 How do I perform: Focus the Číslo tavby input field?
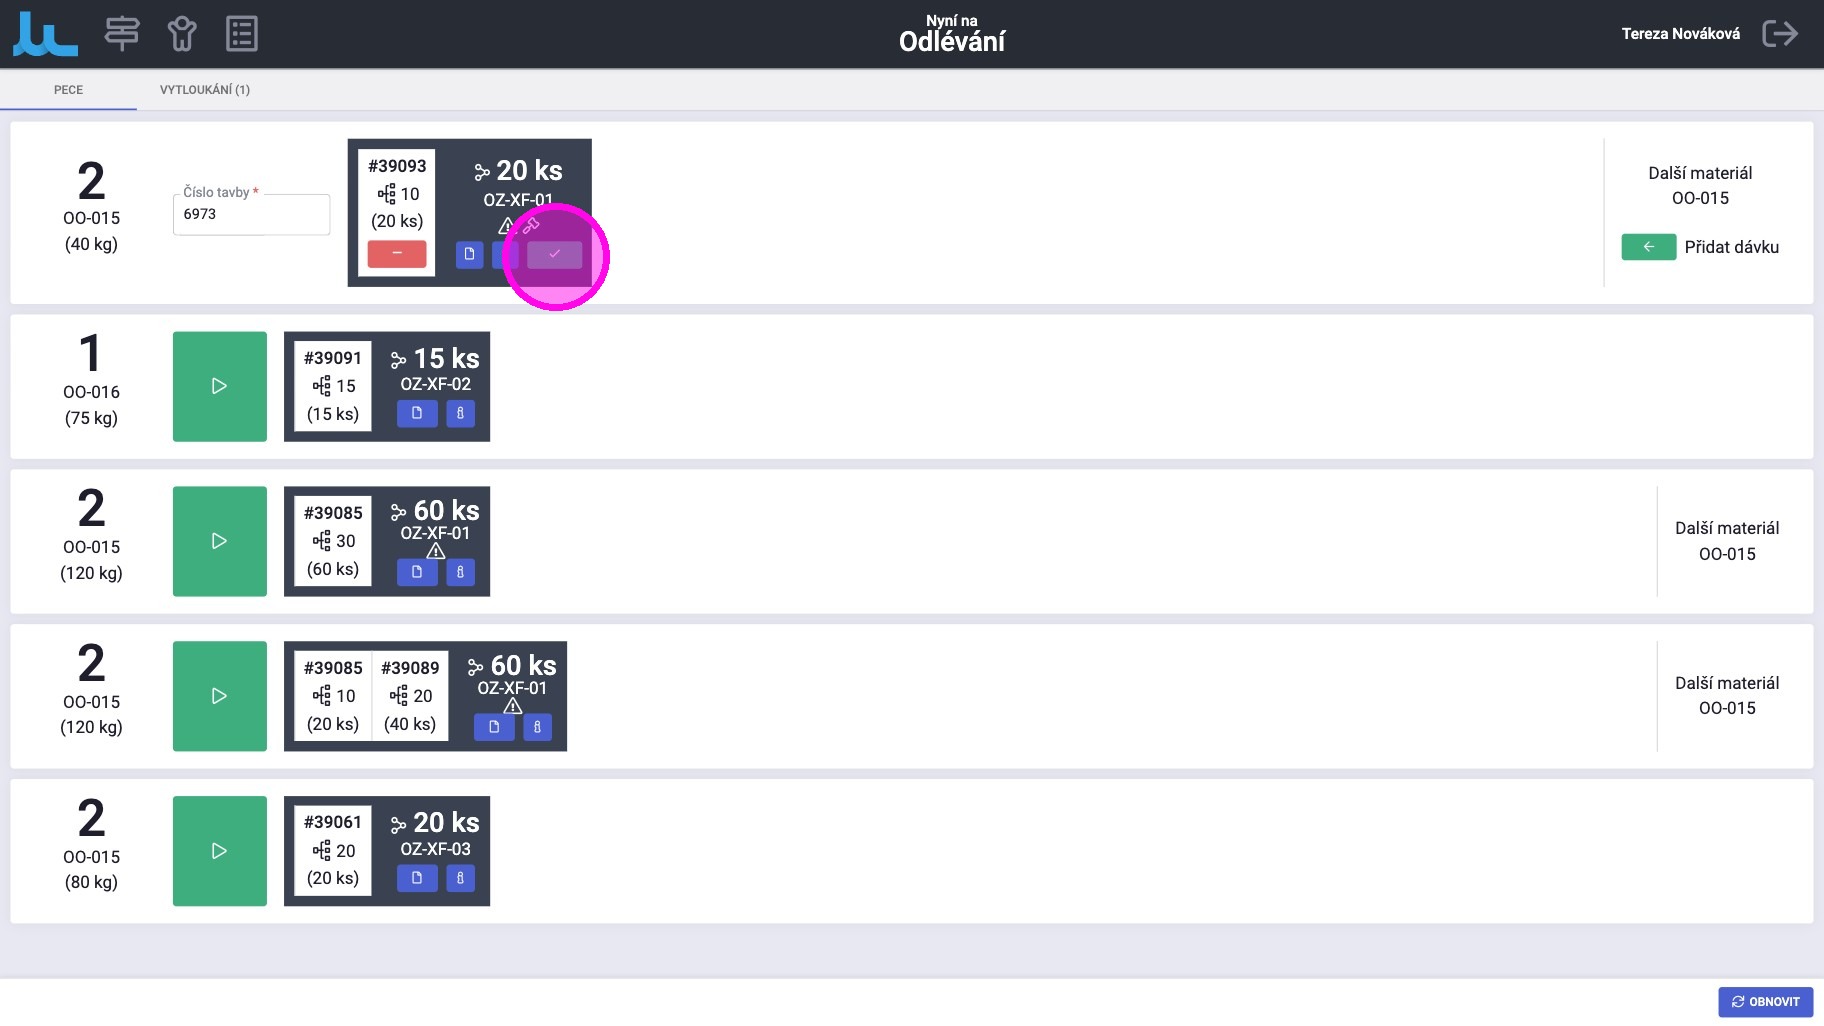(x=251, y=215)
